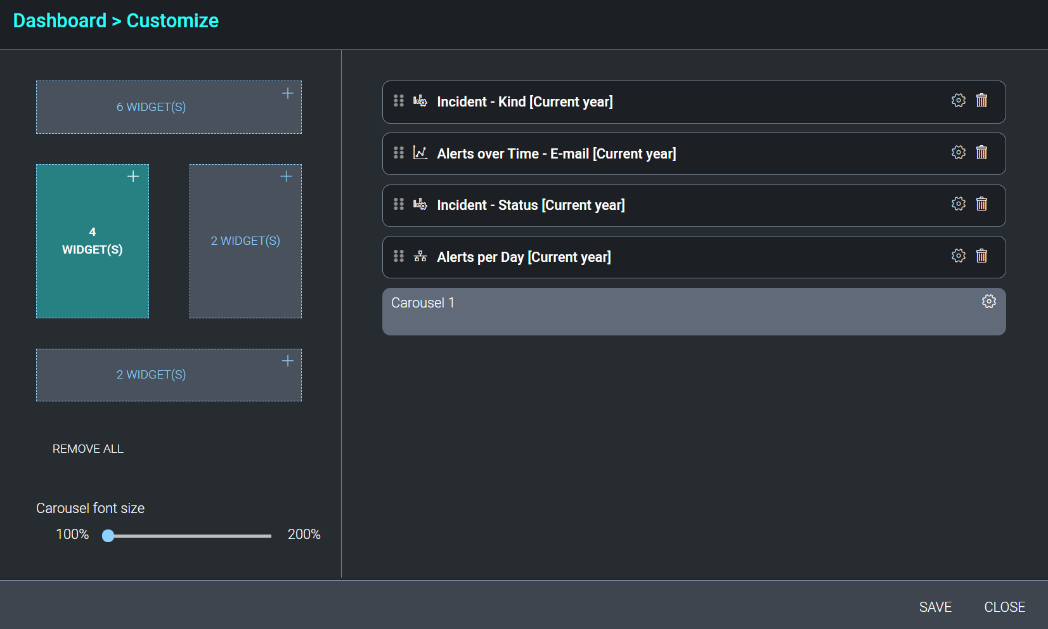
Task: Delete the Alerts over Time widget
Action: click(981, 152)
